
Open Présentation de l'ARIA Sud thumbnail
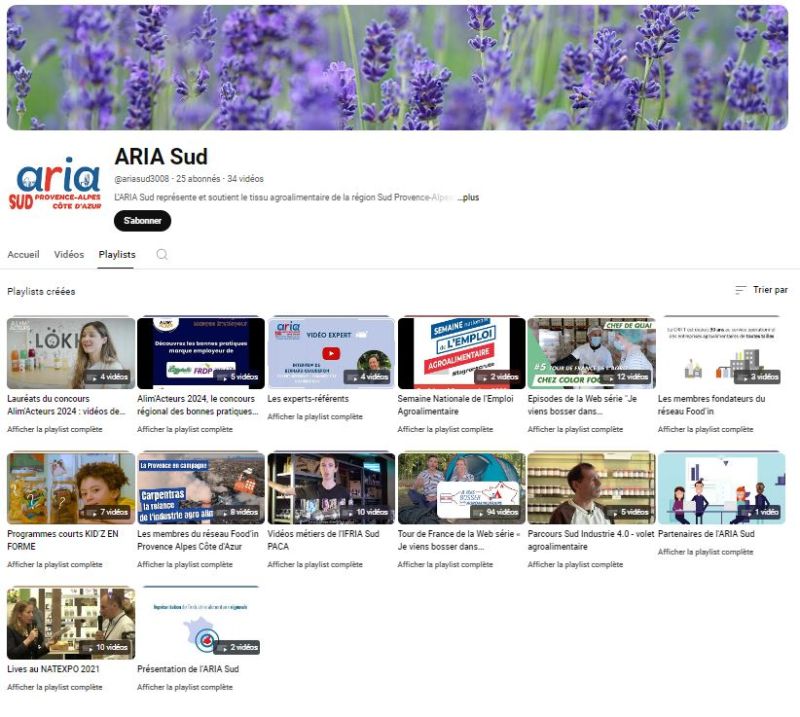(x=201, y=623)
